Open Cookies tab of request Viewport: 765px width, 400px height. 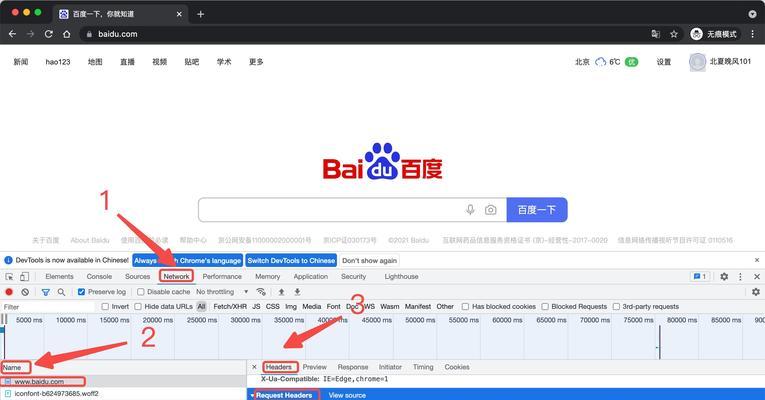tap(457, 367)
